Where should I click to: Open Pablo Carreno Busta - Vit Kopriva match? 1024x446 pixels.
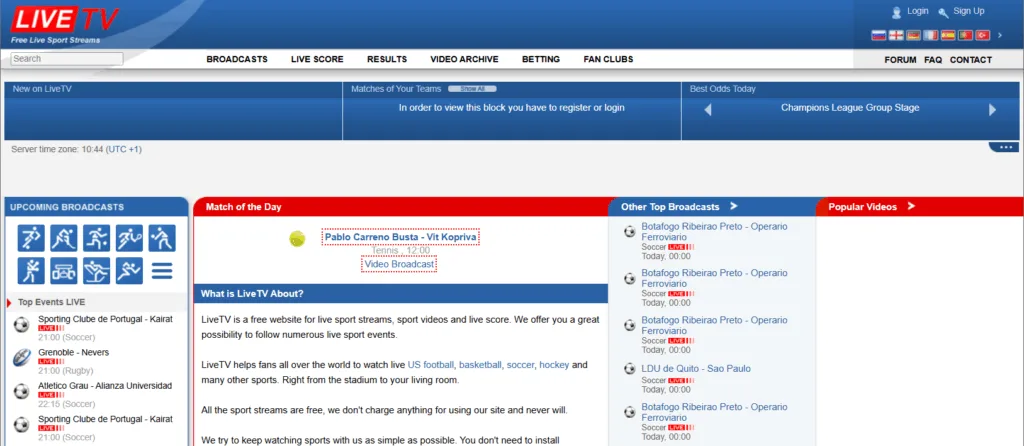click(x=400, y=237)
